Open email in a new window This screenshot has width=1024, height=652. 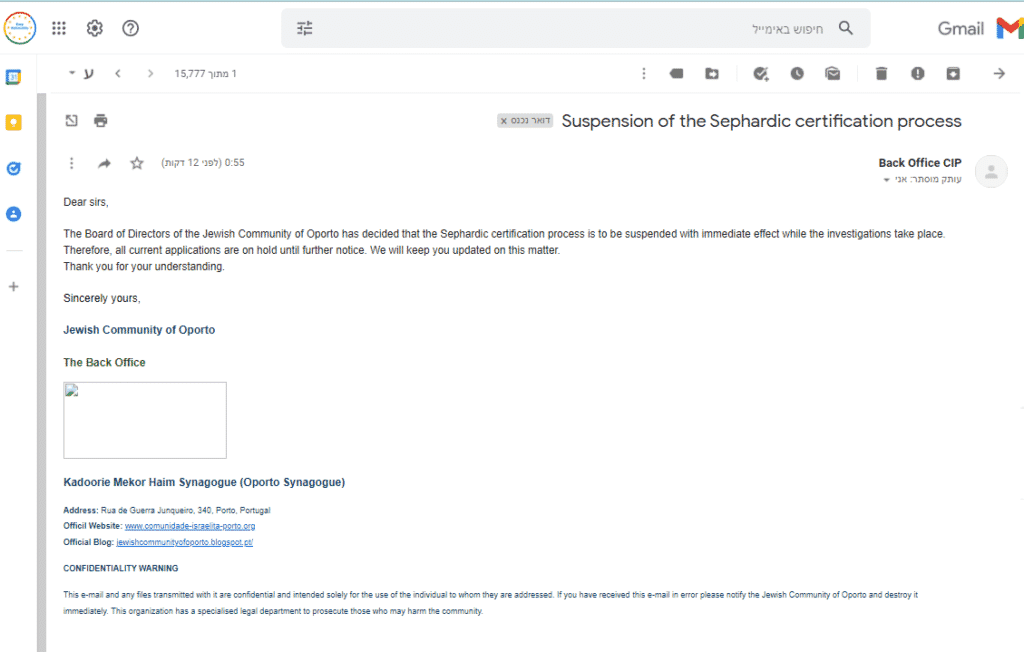pyautogui.click(x=72, y=120)
